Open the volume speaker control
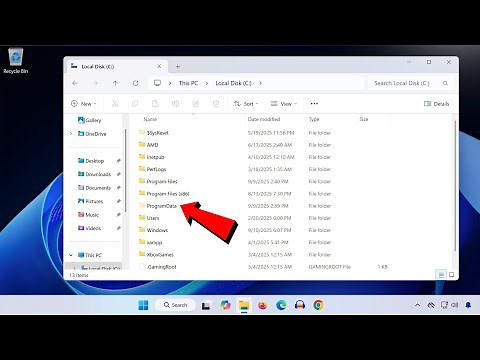 coord(455,305)
